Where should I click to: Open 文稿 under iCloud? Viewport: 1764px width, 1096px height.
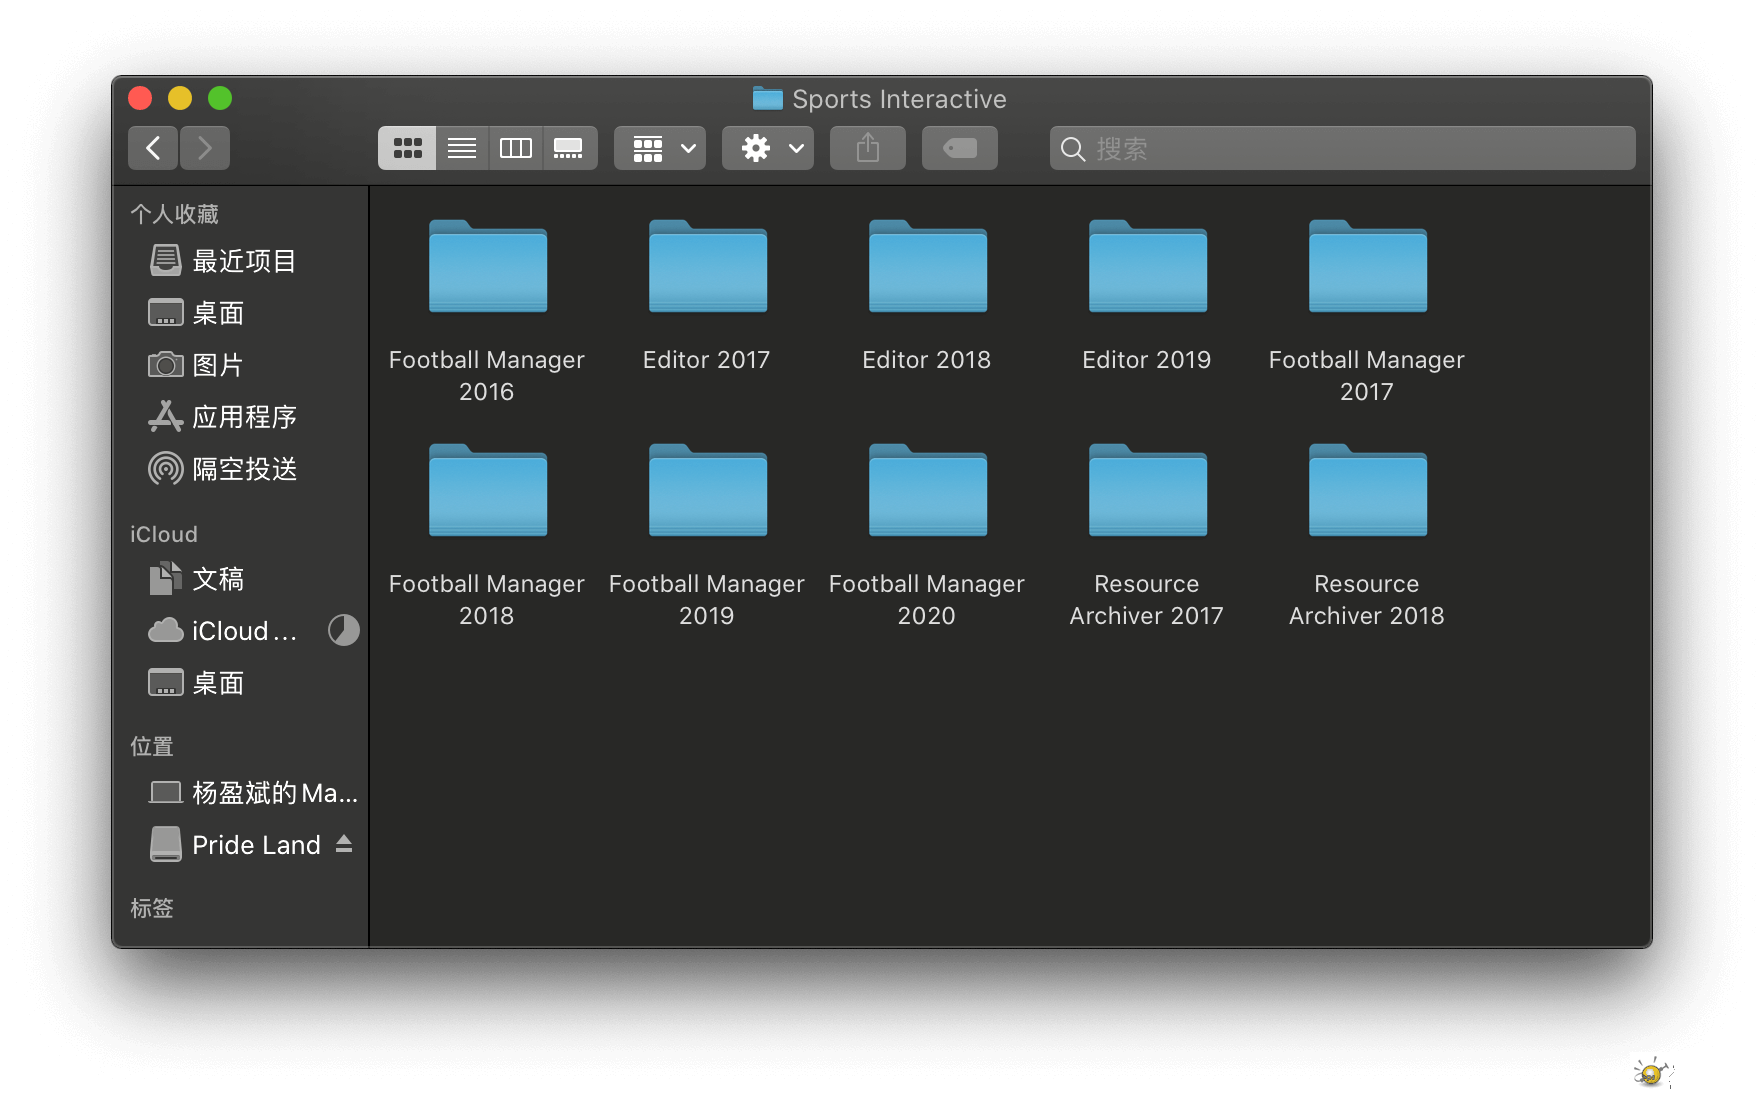click(x=240, y=579)
